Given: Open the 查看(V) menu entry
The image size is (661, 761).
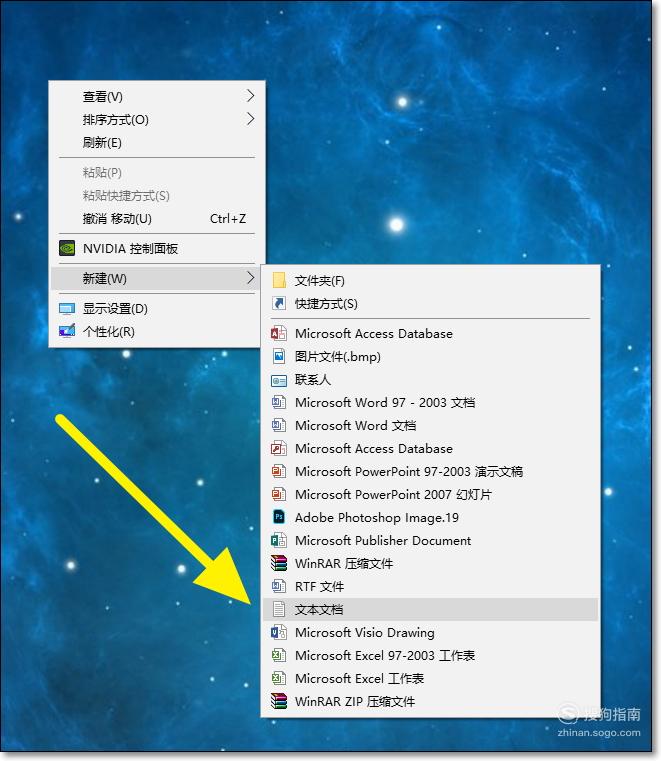Looking at the screenshot, I should click(157, 96).
